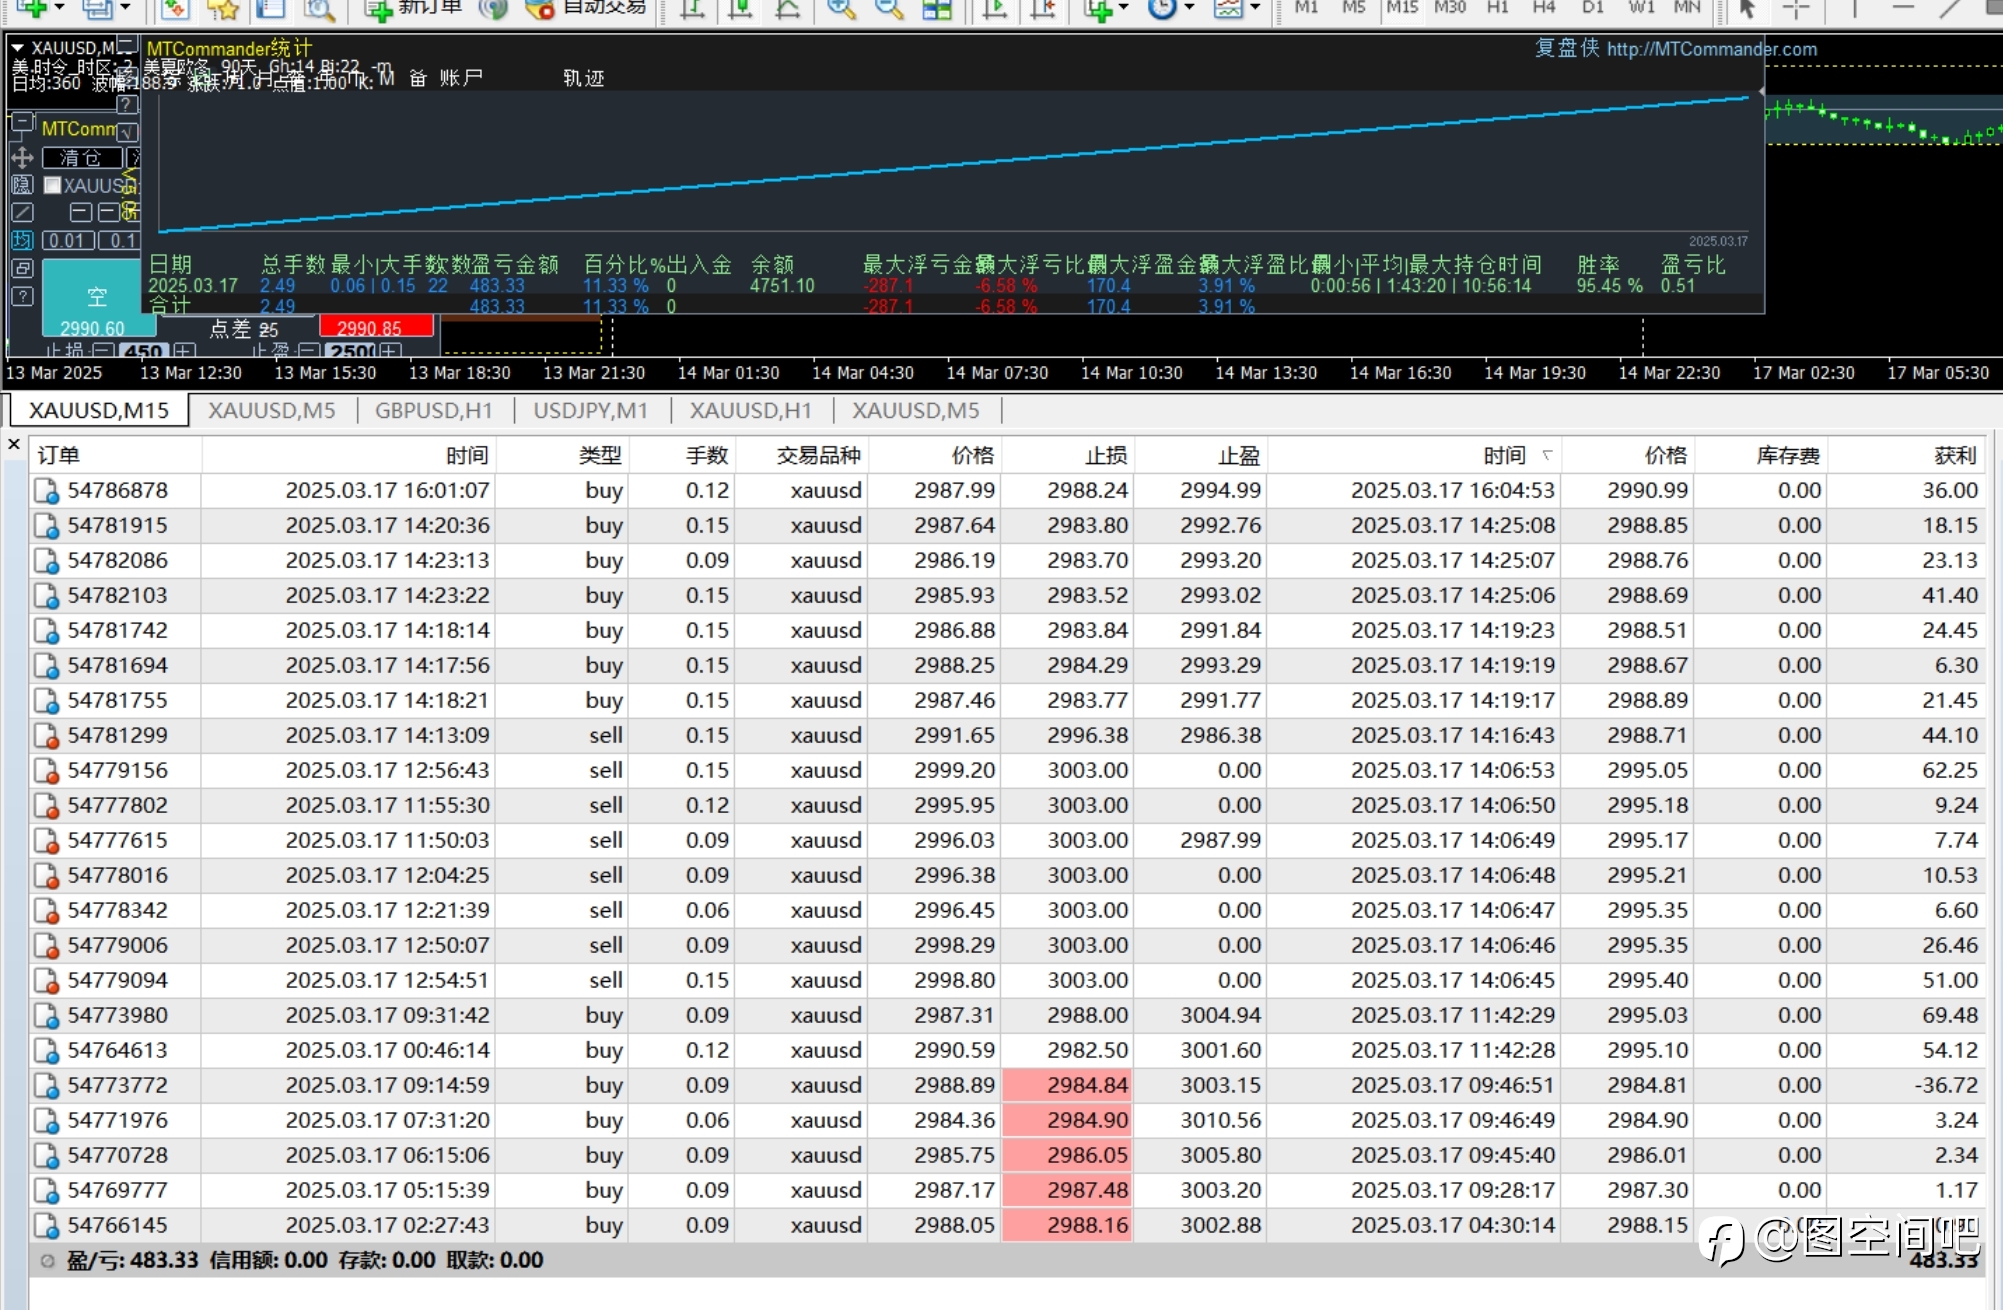This screenshot has height=1310, width=2003.
Task: Click the red 2990.85 buy price button
Action: (x=376, y=327)
